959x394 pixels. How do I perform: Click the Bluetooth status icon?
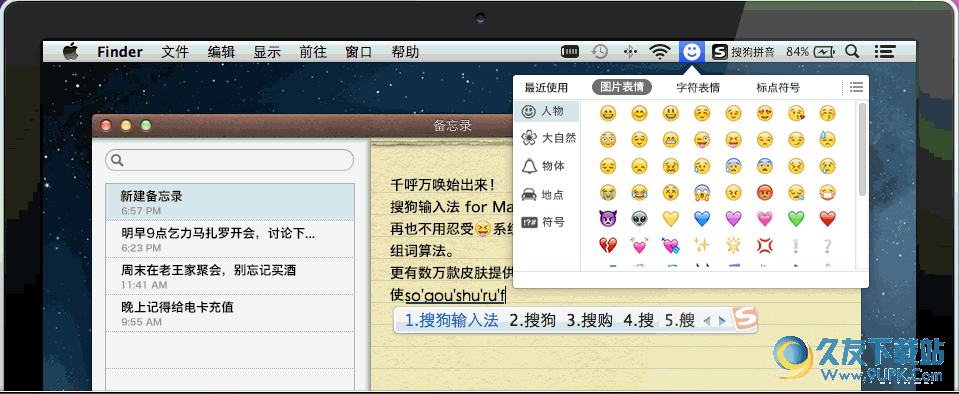point(630,52)
